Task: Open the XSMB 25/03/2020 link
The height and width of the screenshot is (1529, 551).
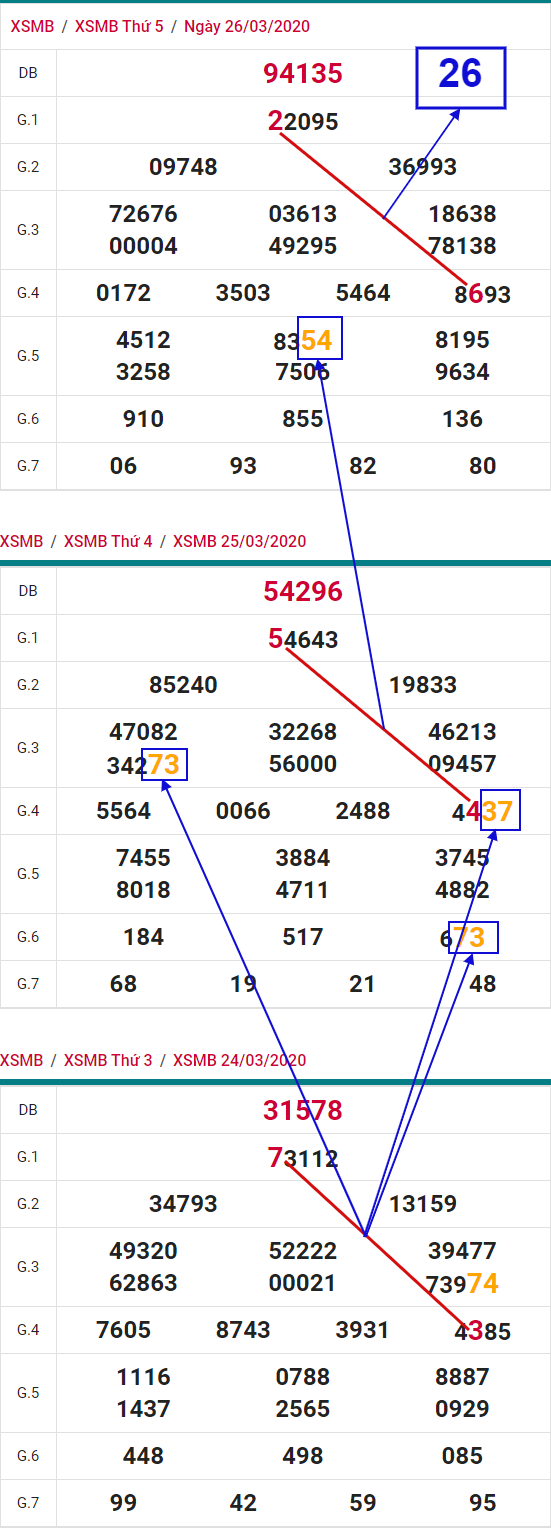Action: tap(239, 541)
